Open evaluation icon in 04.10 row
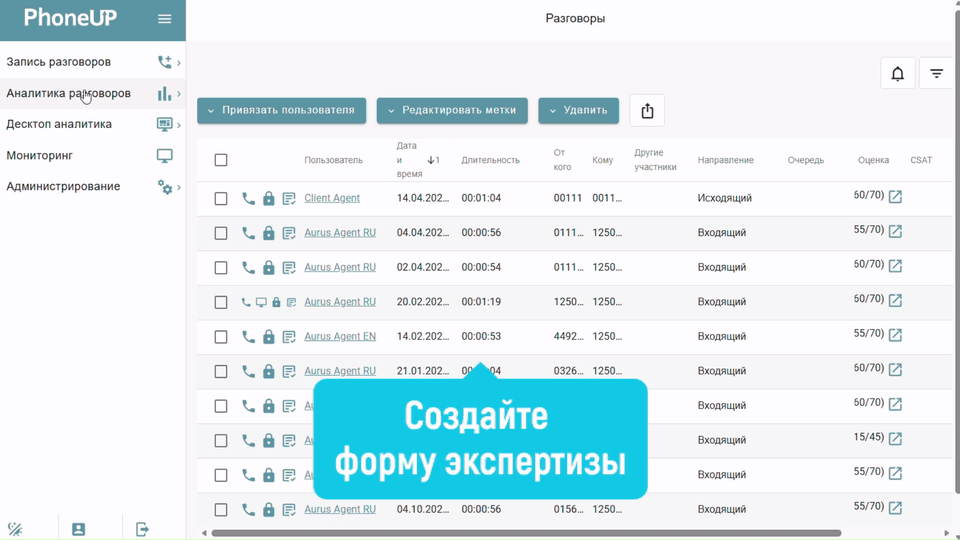 pos(895,508)
